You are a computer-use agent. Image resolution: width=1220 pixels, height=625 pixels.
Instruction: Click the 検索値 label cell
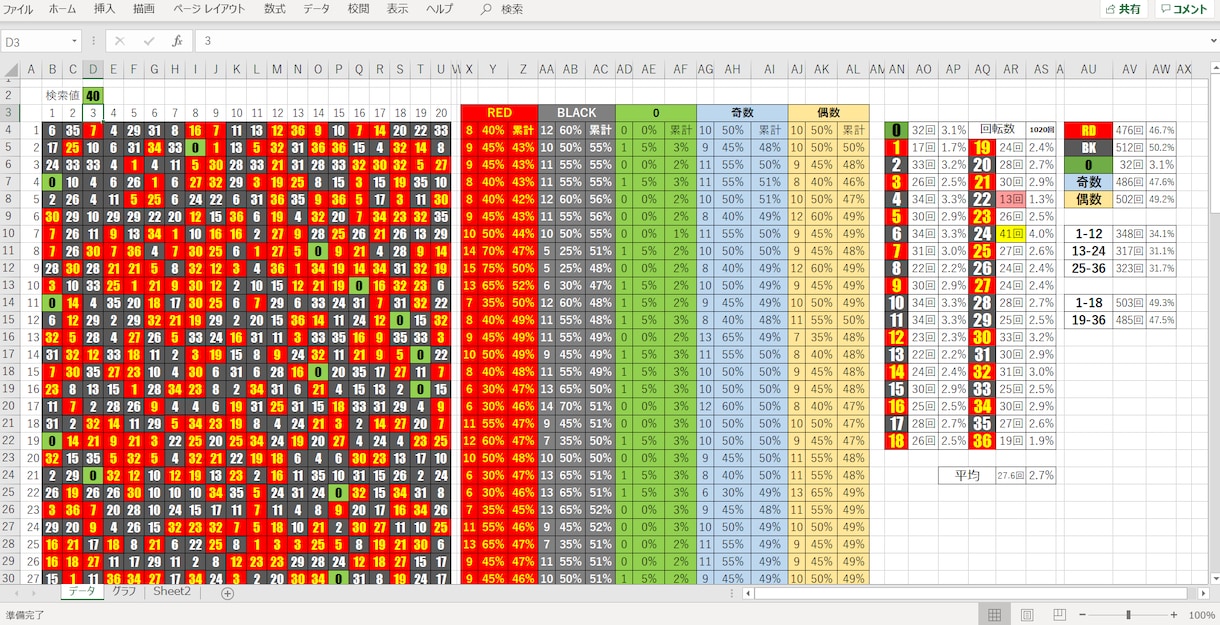62,95
